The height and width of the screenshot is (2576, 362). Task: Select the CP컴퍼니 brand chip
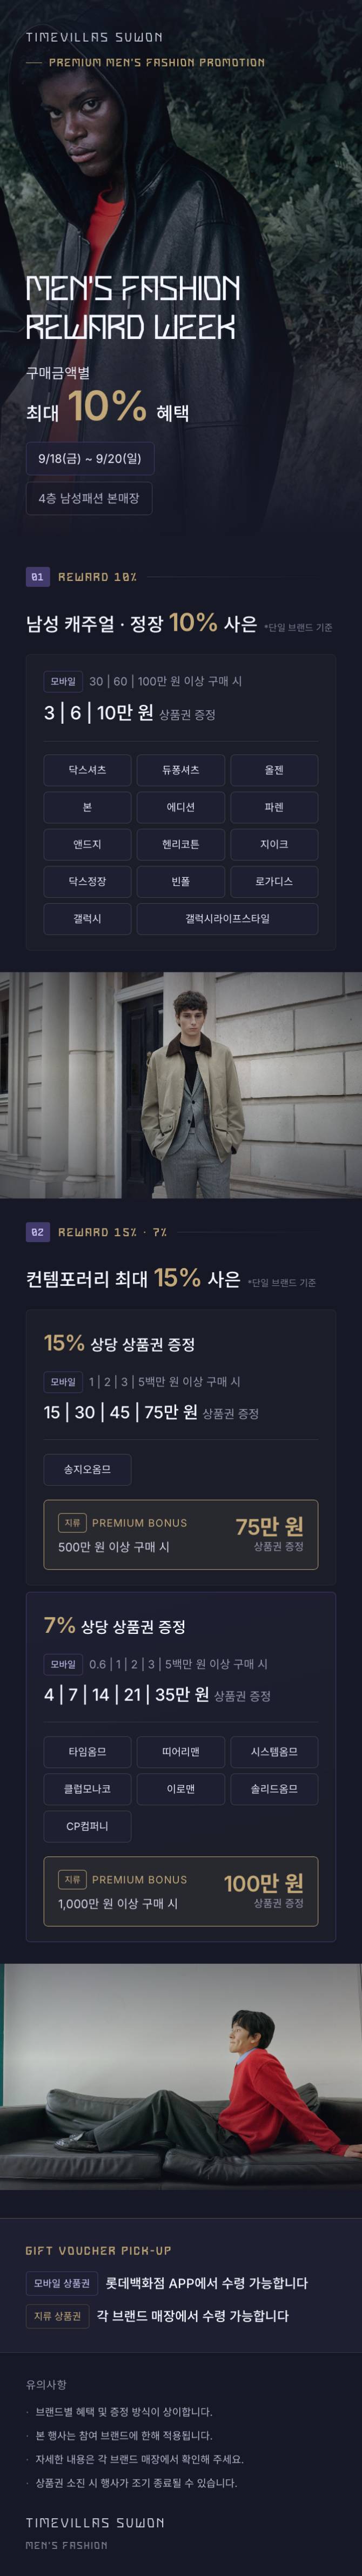tap(87, 1825)
